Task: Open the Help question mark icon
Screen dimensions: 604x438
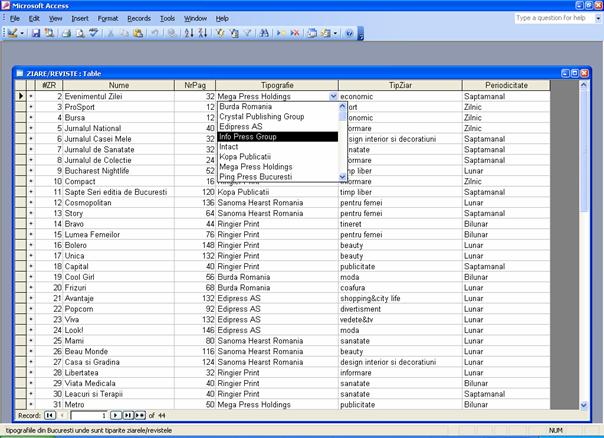Action: tap(349, 33)
